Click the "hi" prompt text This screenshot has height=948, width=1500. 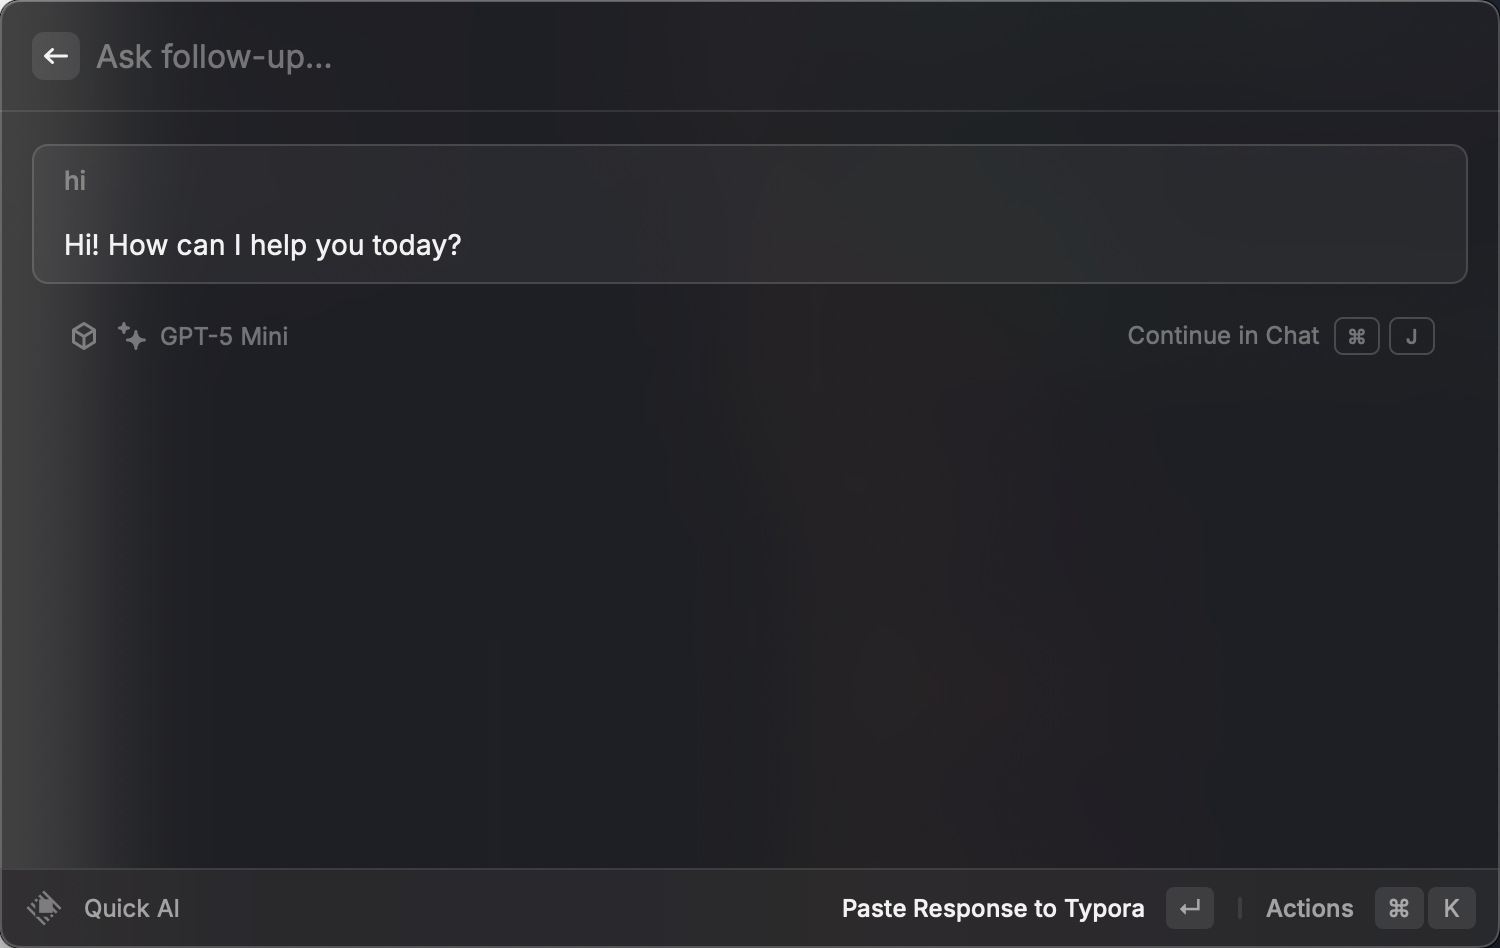click(75, 181)
